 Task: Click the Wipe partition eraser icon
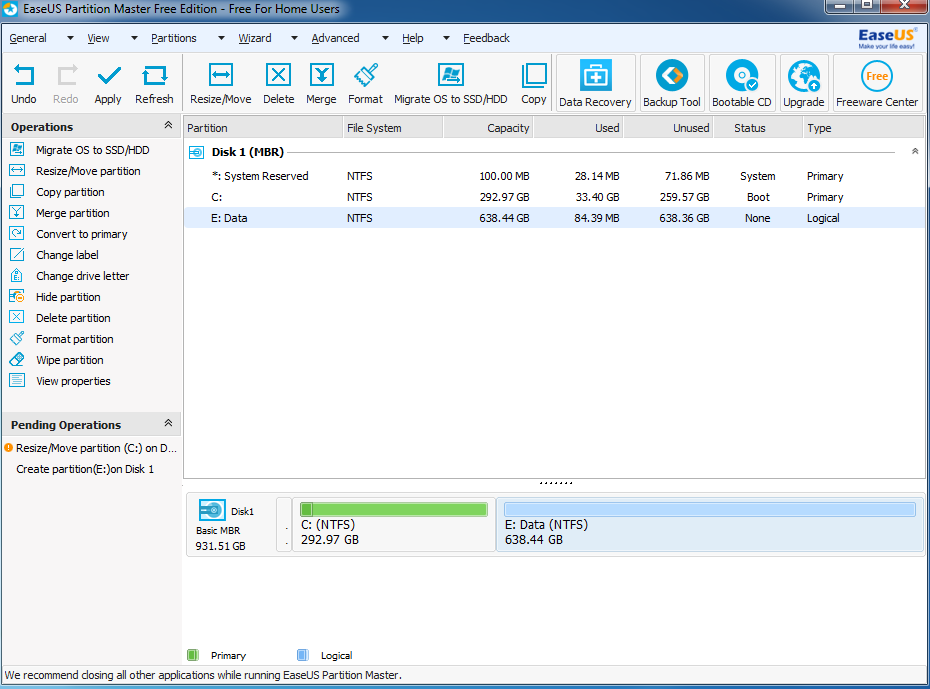tap(17, 359)
